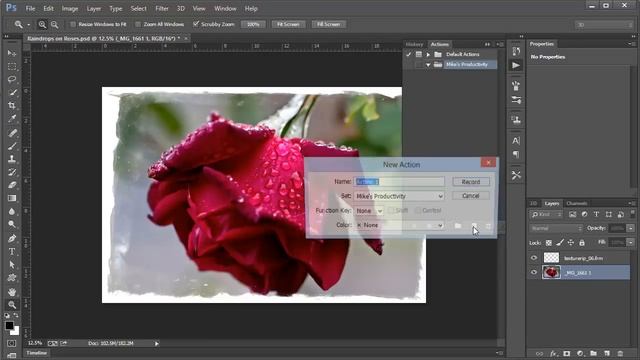Switch to the Channels tab
Image resolution: width=640 pixels, height=360 pixels.
tap(577, 203)
